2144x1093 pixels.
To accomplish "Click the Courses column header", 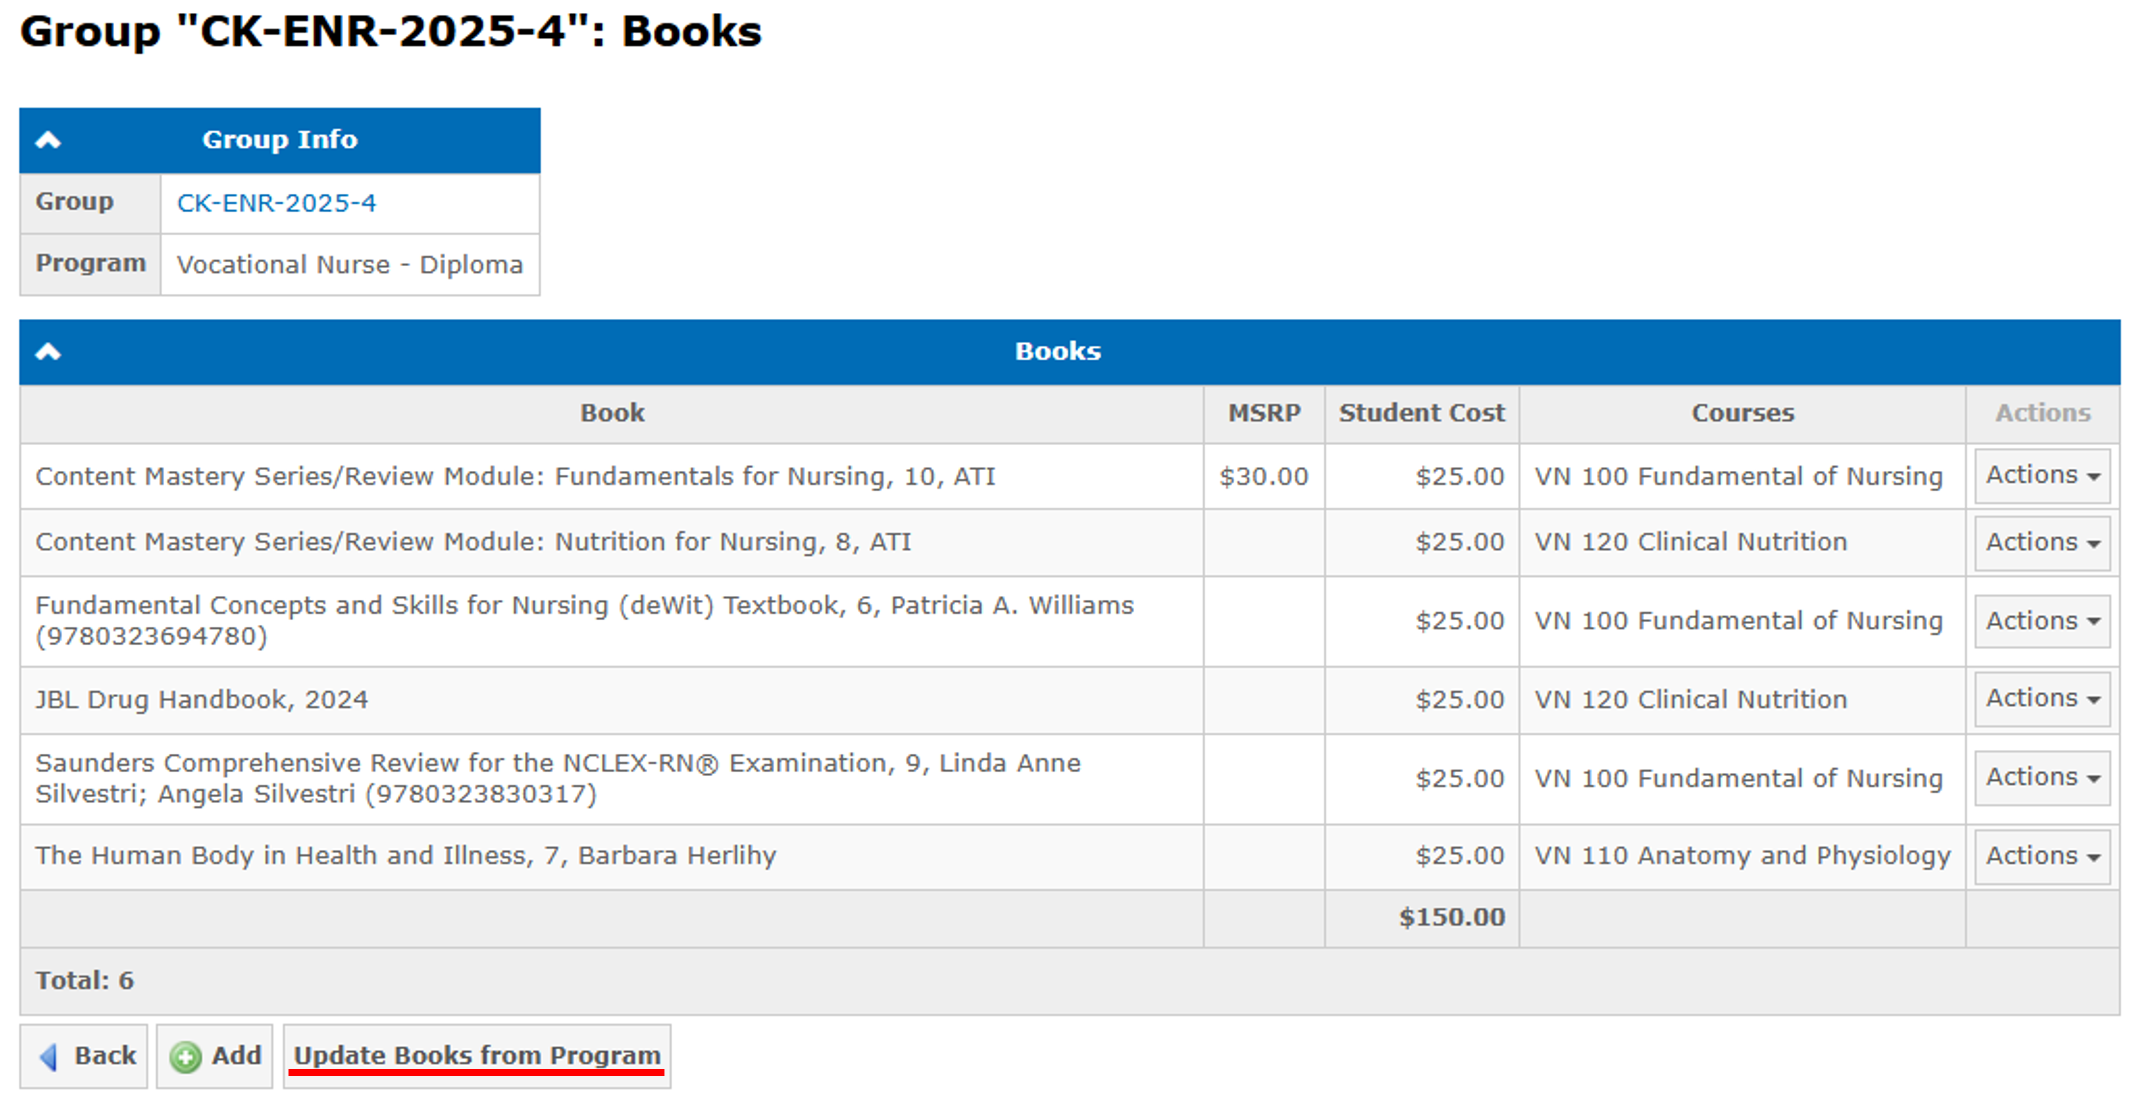I will click(x=1742, y=413).
